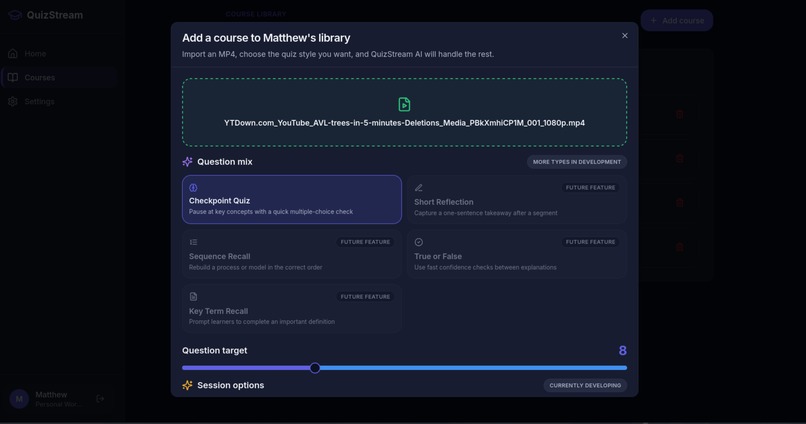Screen dimensions: 806x424
Task: Click the pencil icon on Short Reflection
Action: point(419,188)
